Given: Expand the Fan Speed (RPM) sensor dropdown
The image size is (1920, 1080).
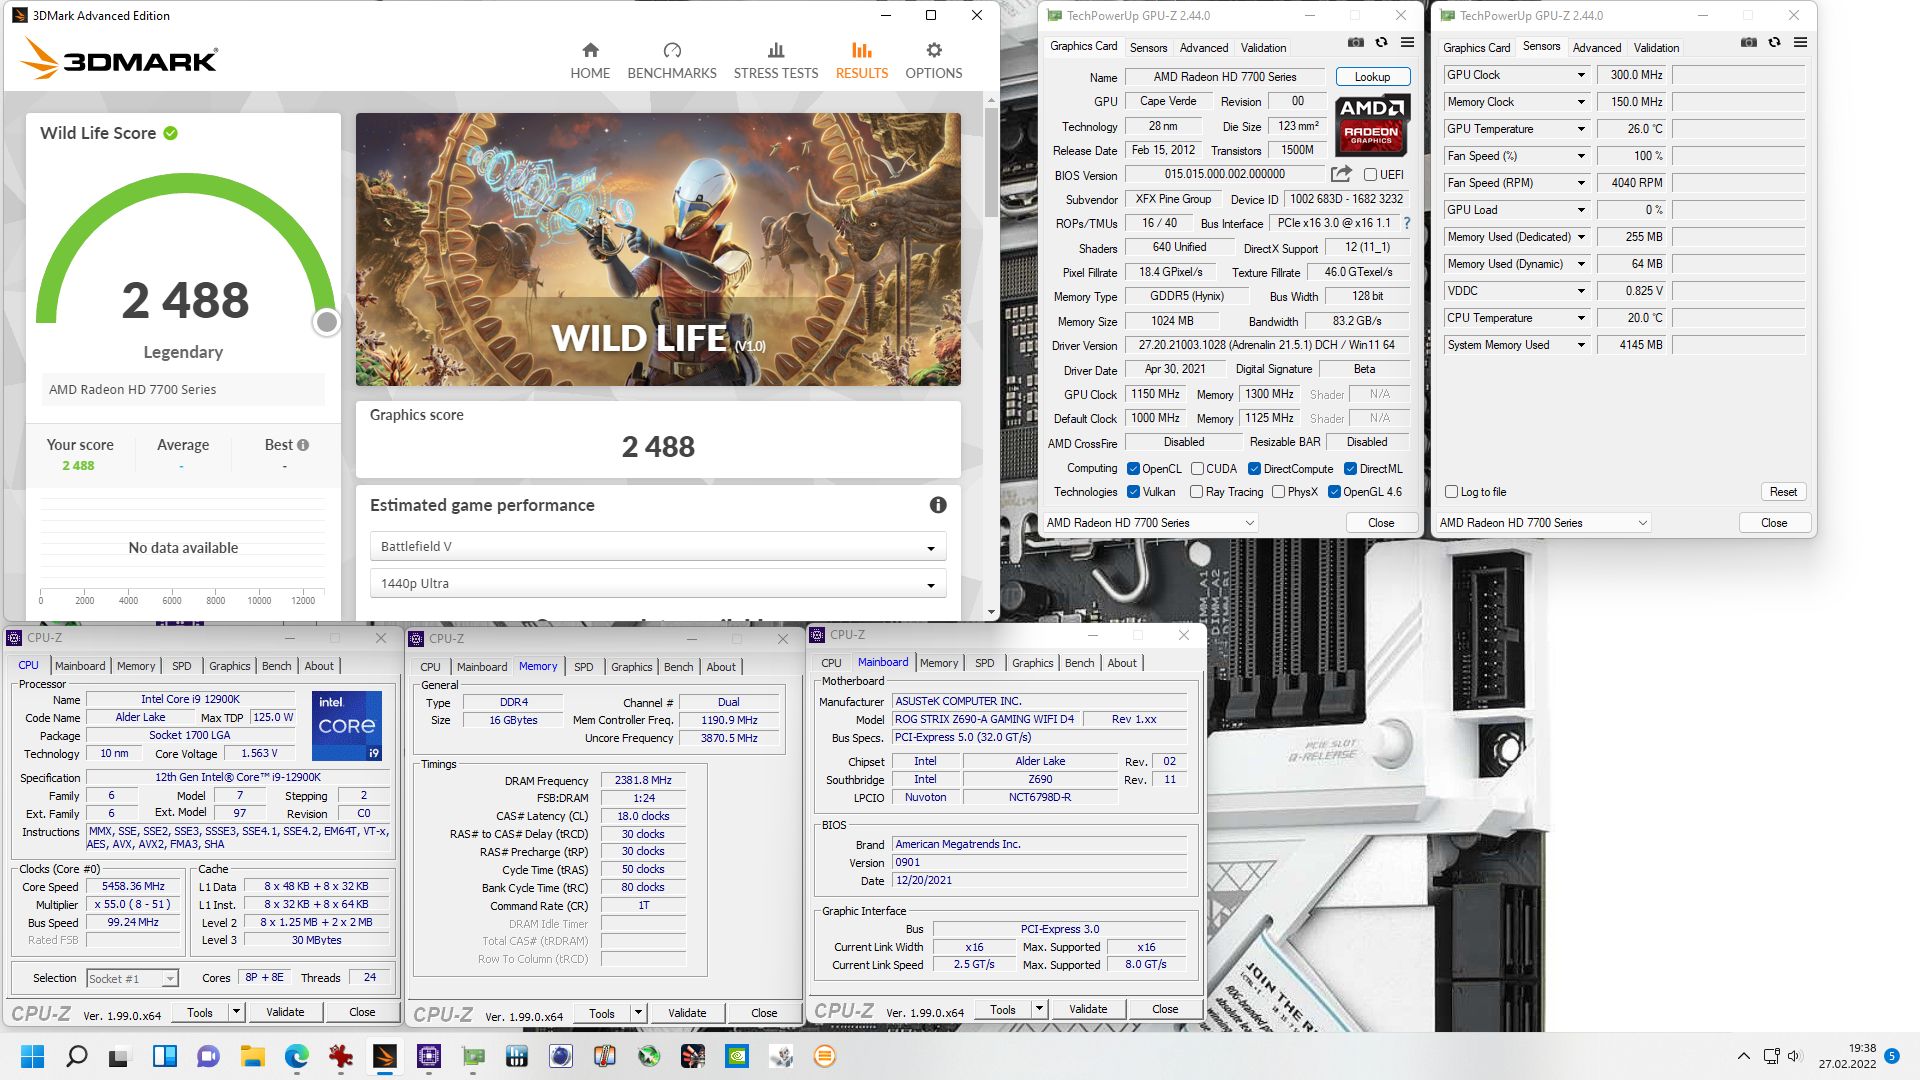Looking at the screenshot, I should [x=1581, y=183].
